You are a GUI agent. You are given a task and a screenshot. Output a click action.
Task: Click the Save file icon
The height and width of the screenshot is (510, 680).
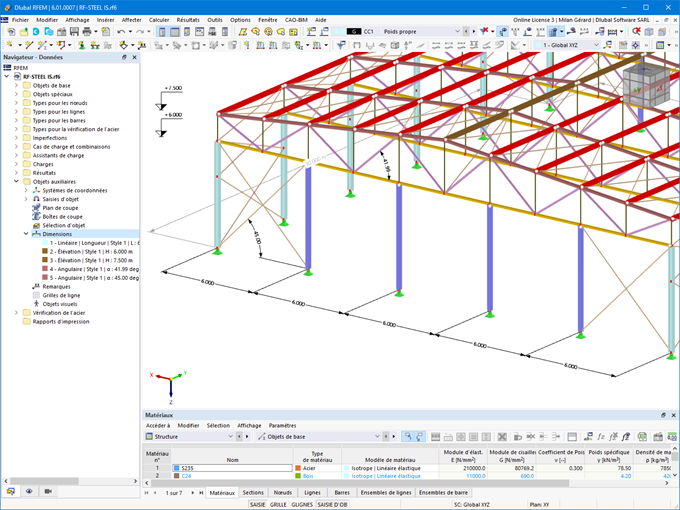(74, 32)
